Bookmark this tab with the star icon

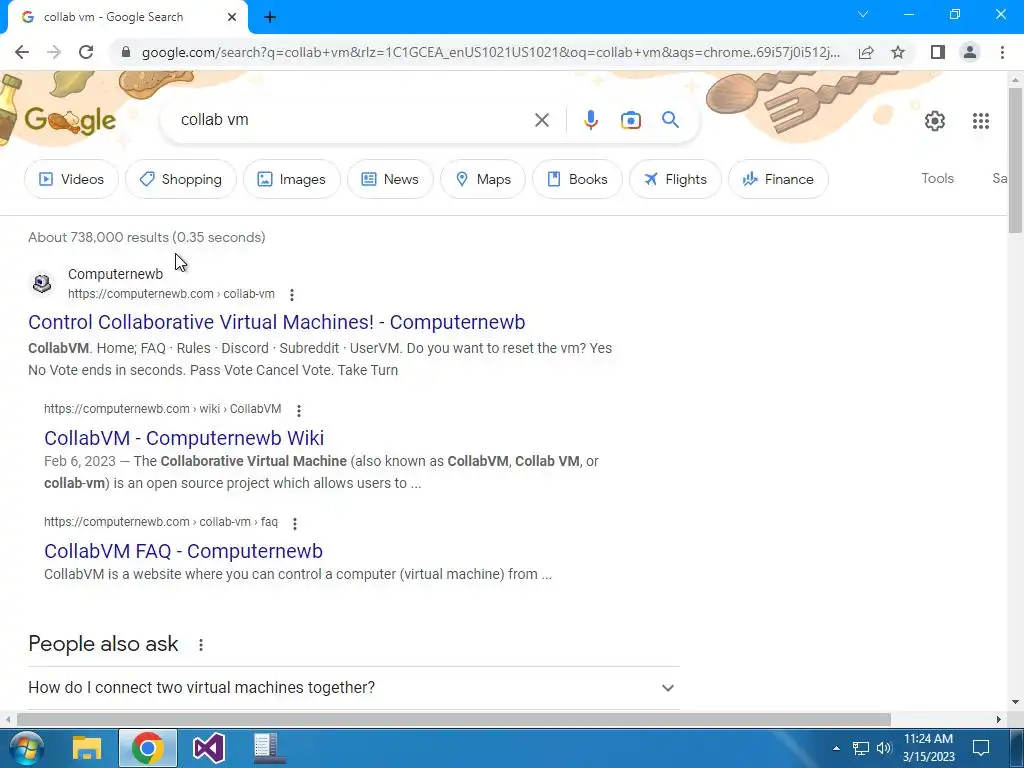click(x=898, y=52)
